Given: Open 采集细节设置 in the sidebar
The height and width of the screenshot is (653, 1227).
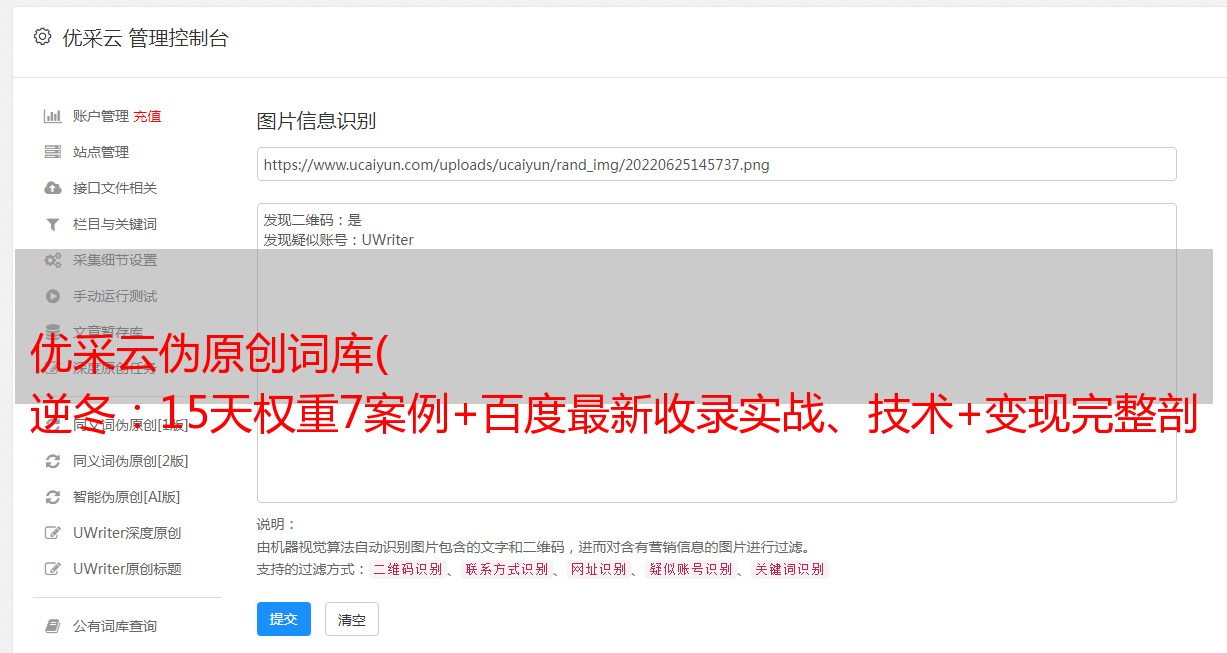Looking at the screenshot, I should point(115,260).
